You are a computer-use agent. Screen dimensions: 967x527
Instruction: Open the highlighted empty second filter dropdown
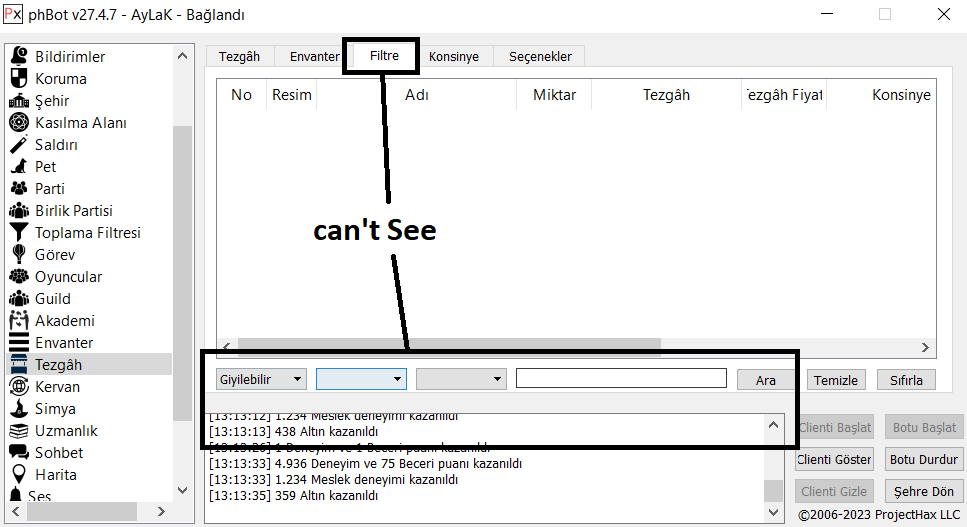(x=361, y=379)
